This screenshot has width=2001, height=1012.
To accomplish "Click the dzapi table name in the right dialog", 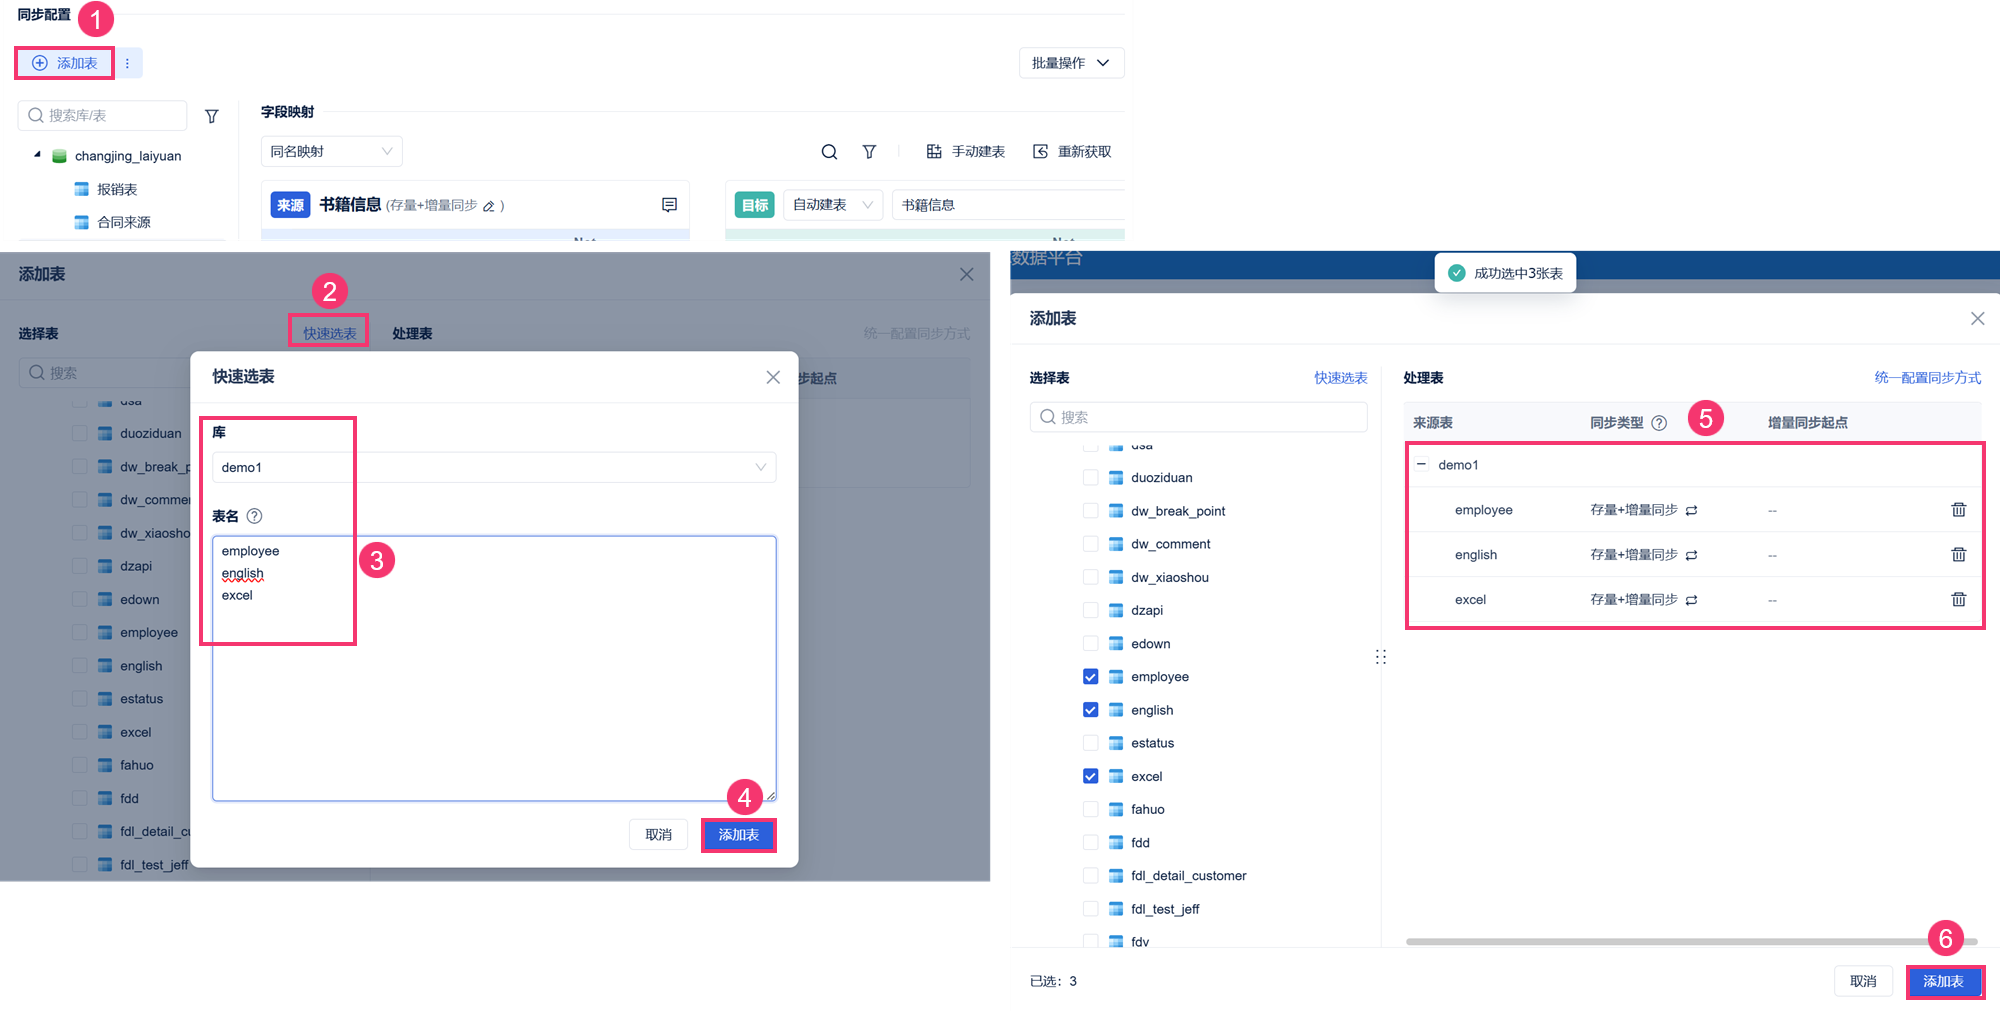I will coord(1147,611).
